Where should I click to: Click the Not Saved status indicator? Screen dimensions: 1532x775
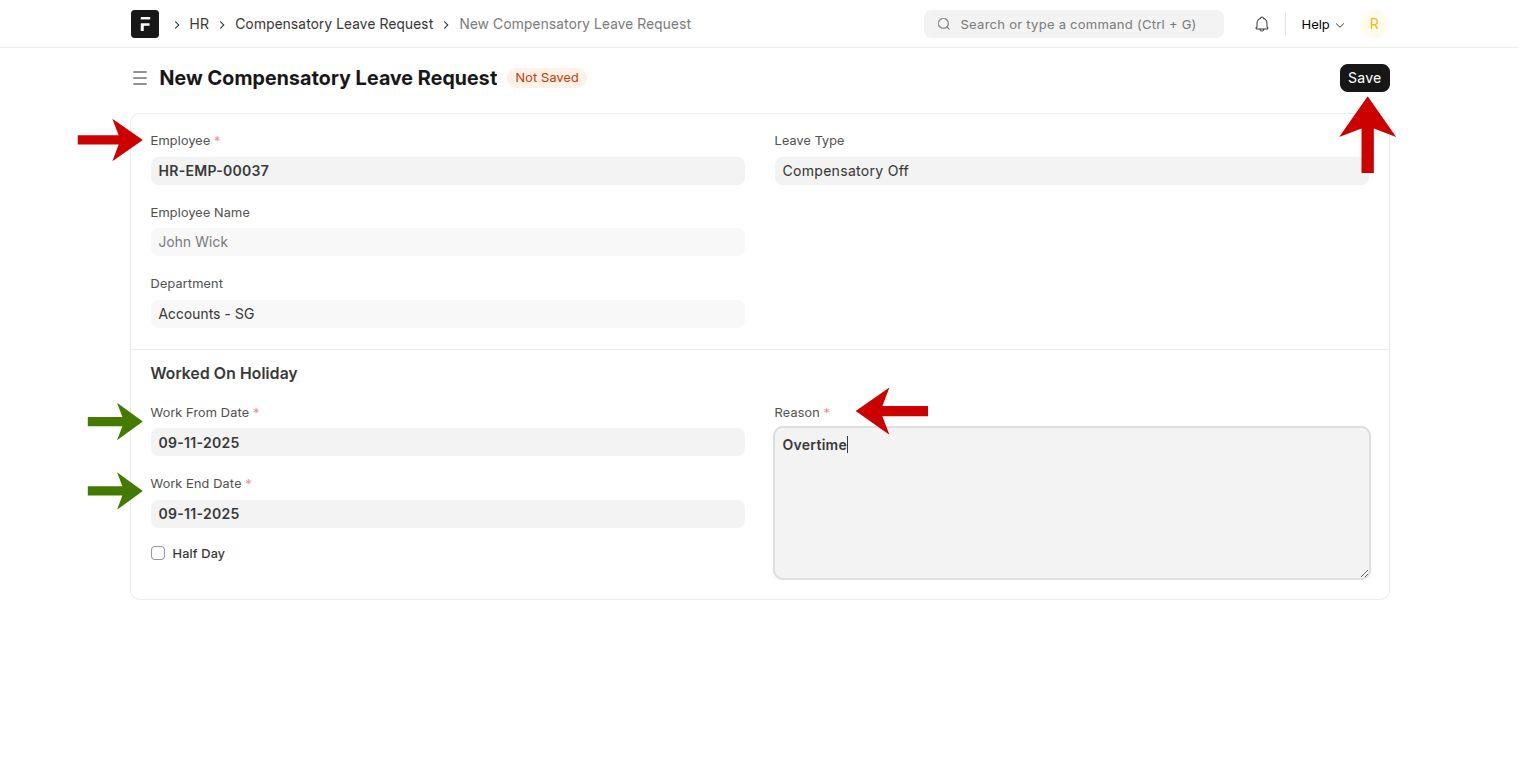tap(547, 78)
